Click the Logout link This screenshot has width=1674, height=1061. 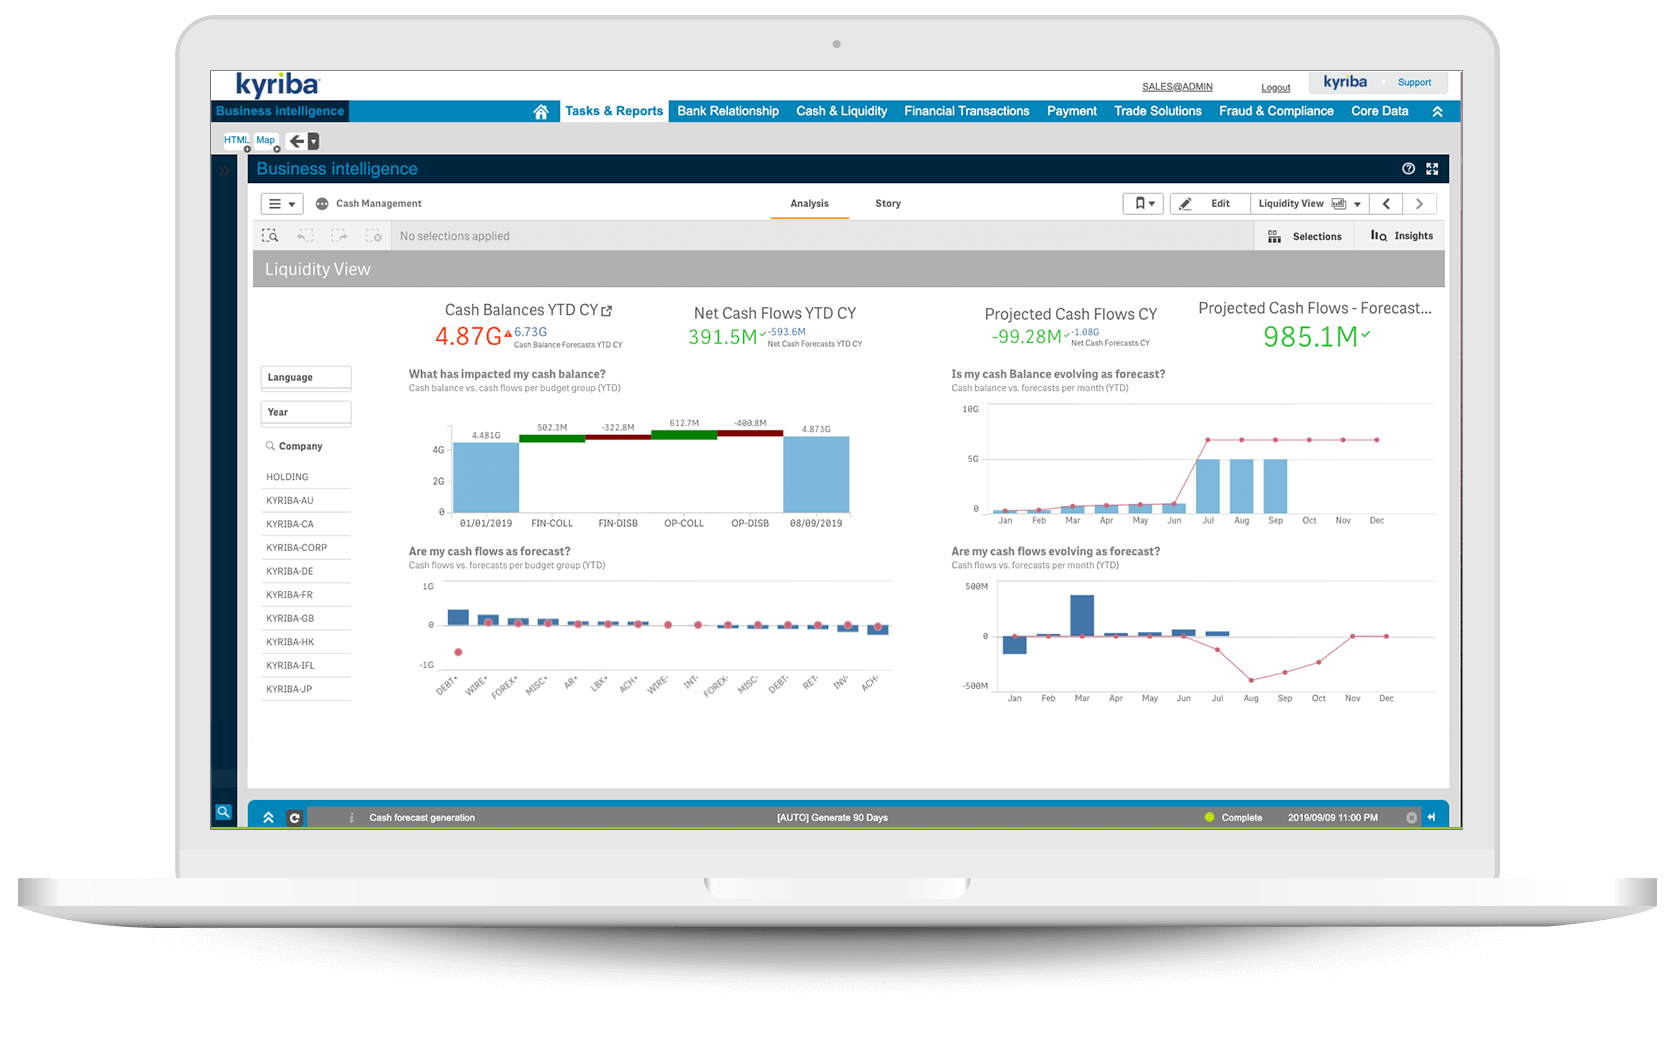1275,88
